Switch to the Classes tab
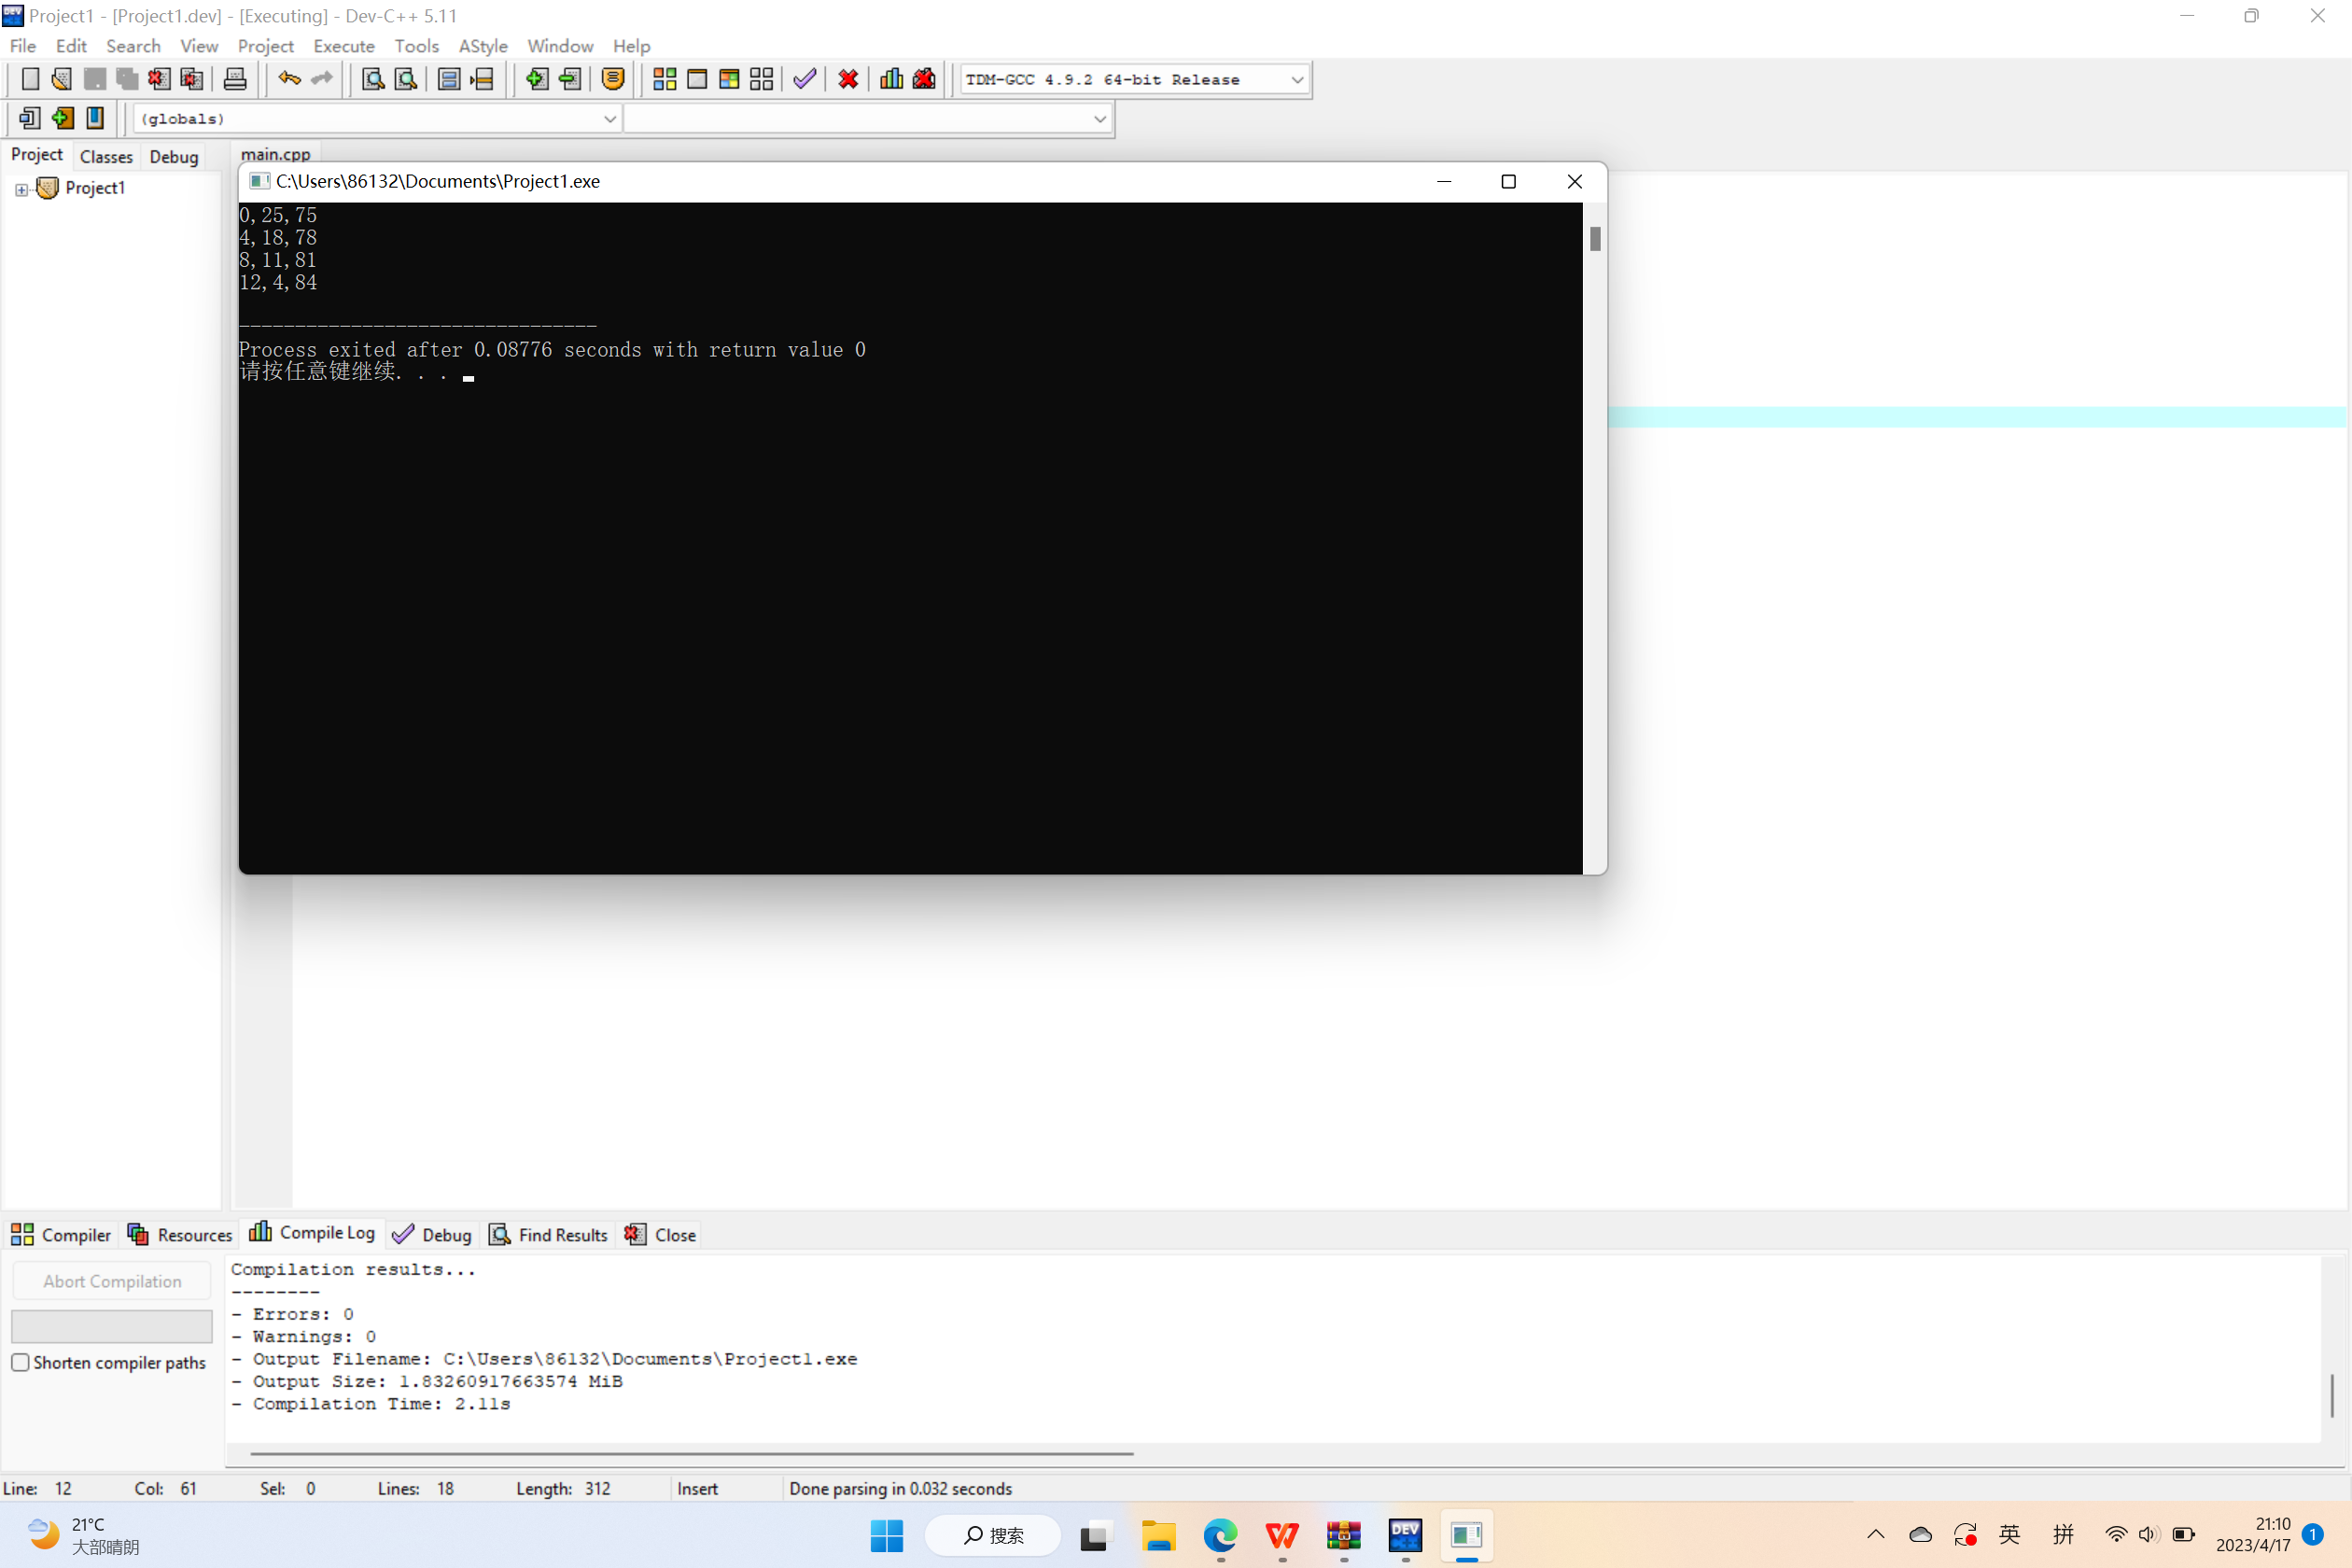 pos(106,156)
